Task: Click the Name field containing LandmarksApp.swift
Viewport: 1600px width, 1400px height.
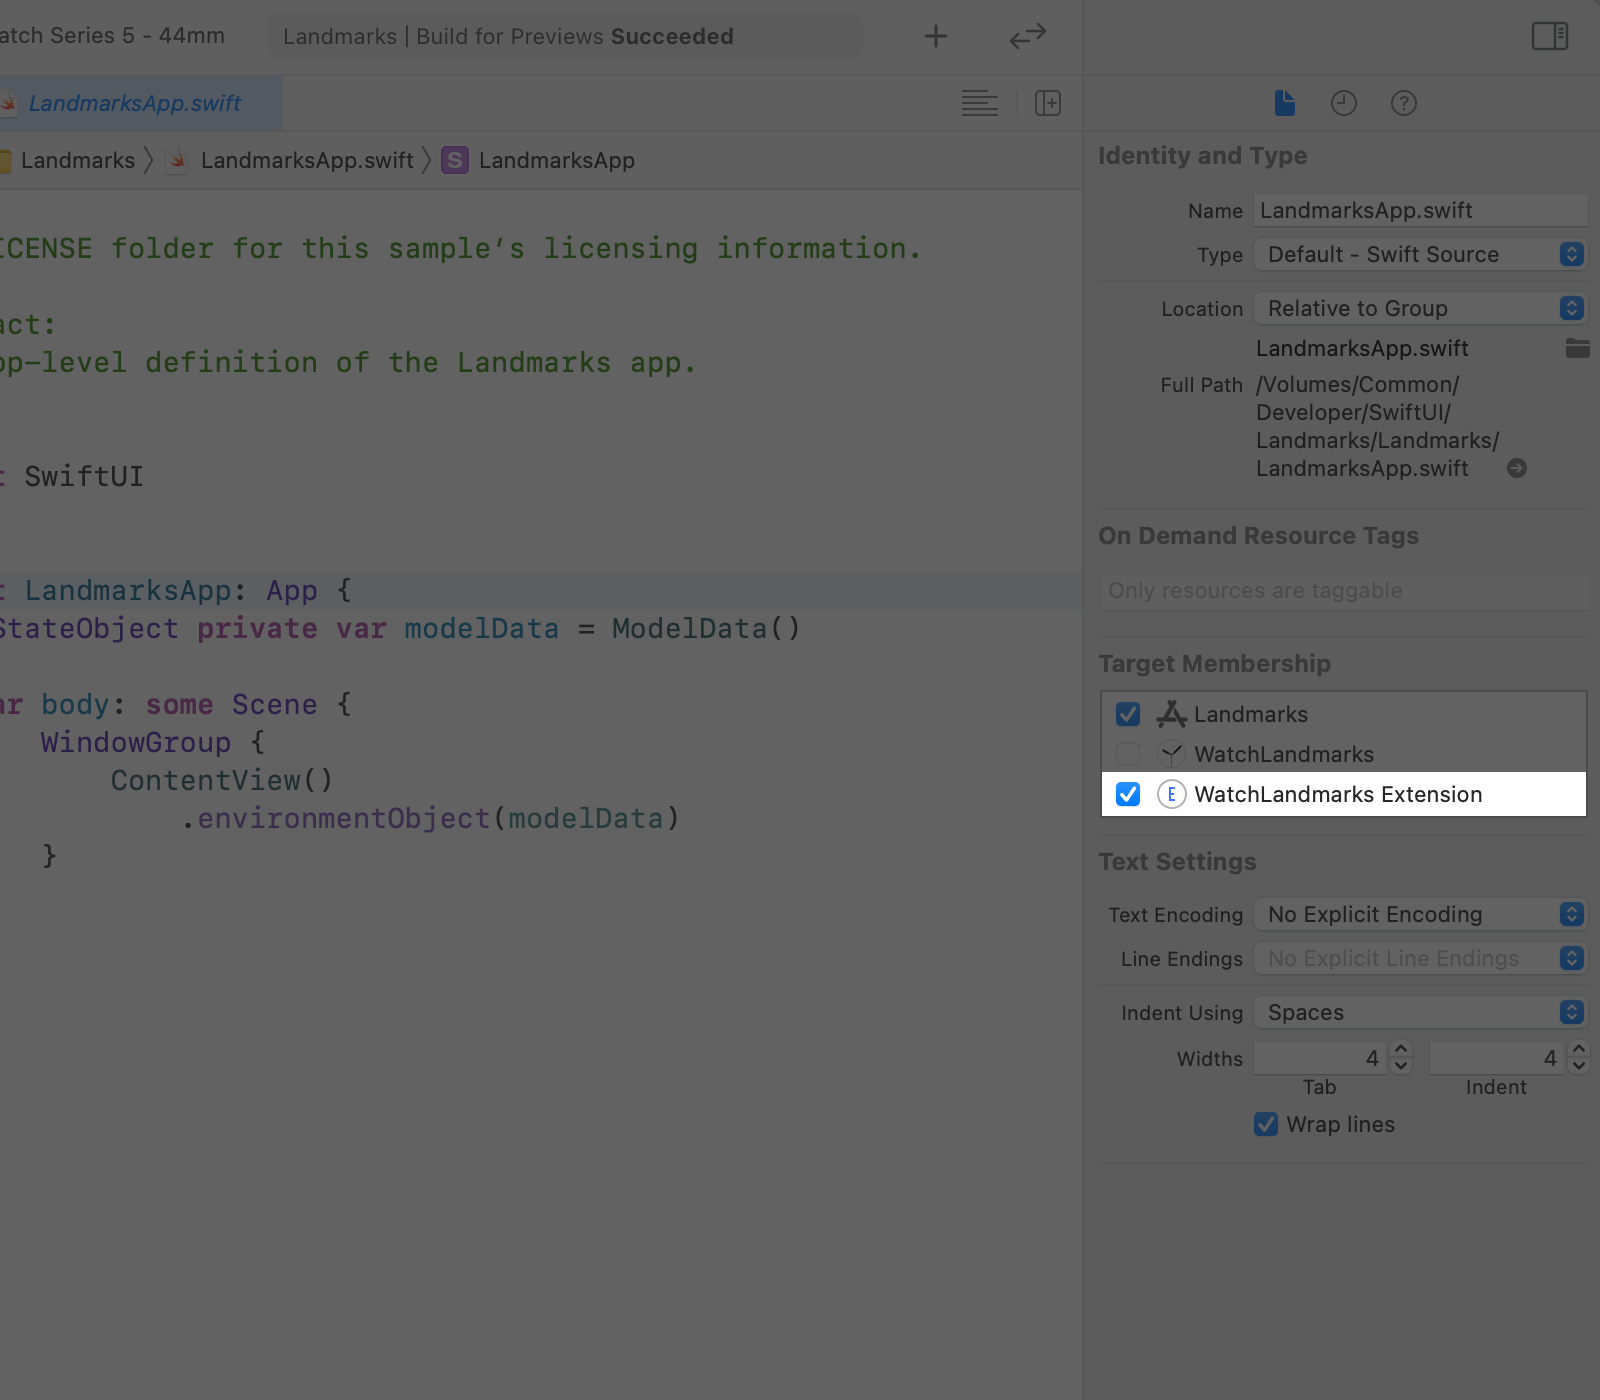Action: (x=1418, y=211)
